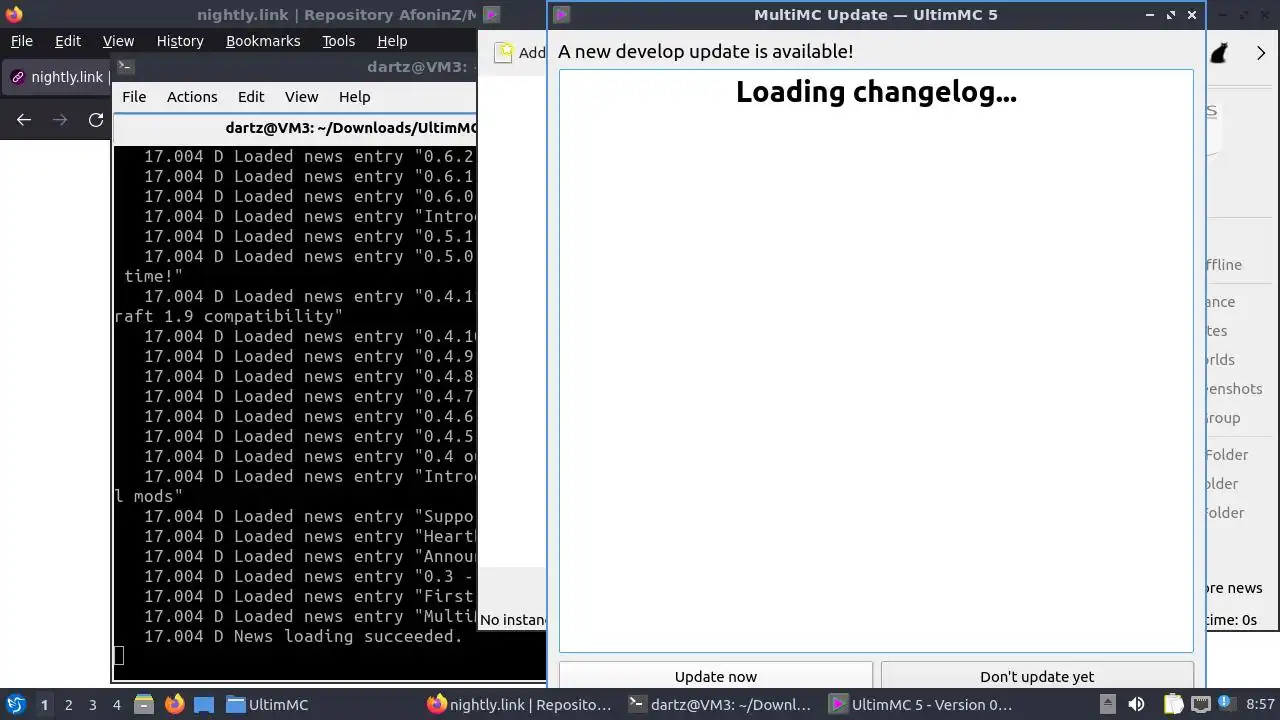This screenshot has width=1280, height=720.
Task: Click Add Instance icon in UltimMC toolbar
Action: coord(505,53)
